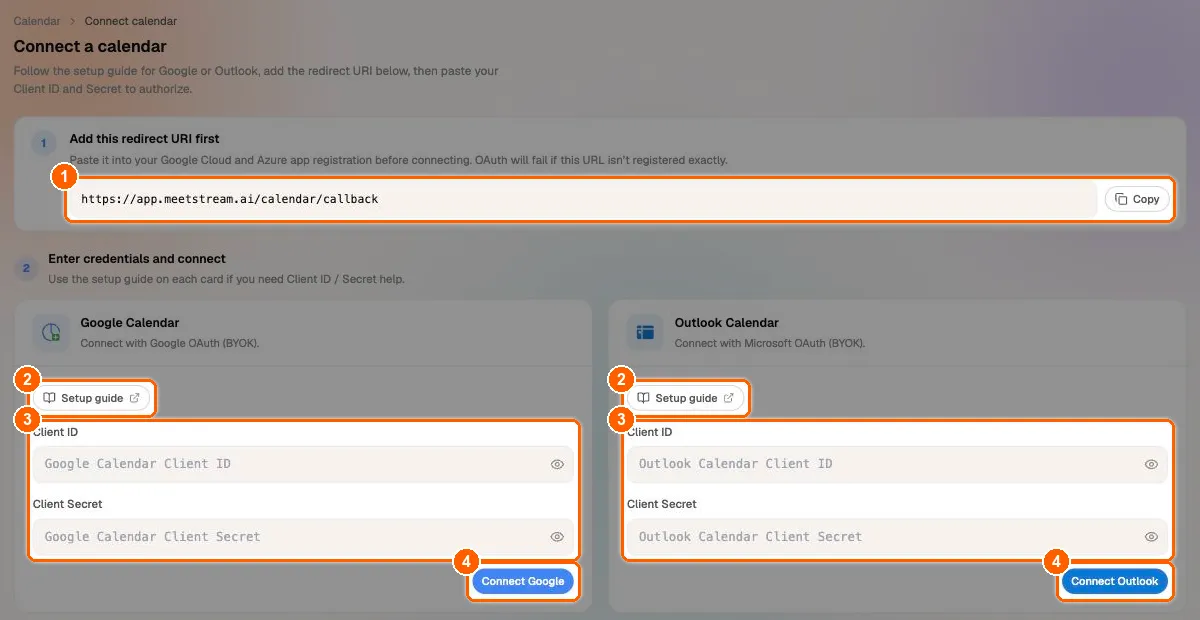Show the Outlook Calendar Client ID value
The width and height of the screenshot is (1200, 620).
click(1151, 464)
